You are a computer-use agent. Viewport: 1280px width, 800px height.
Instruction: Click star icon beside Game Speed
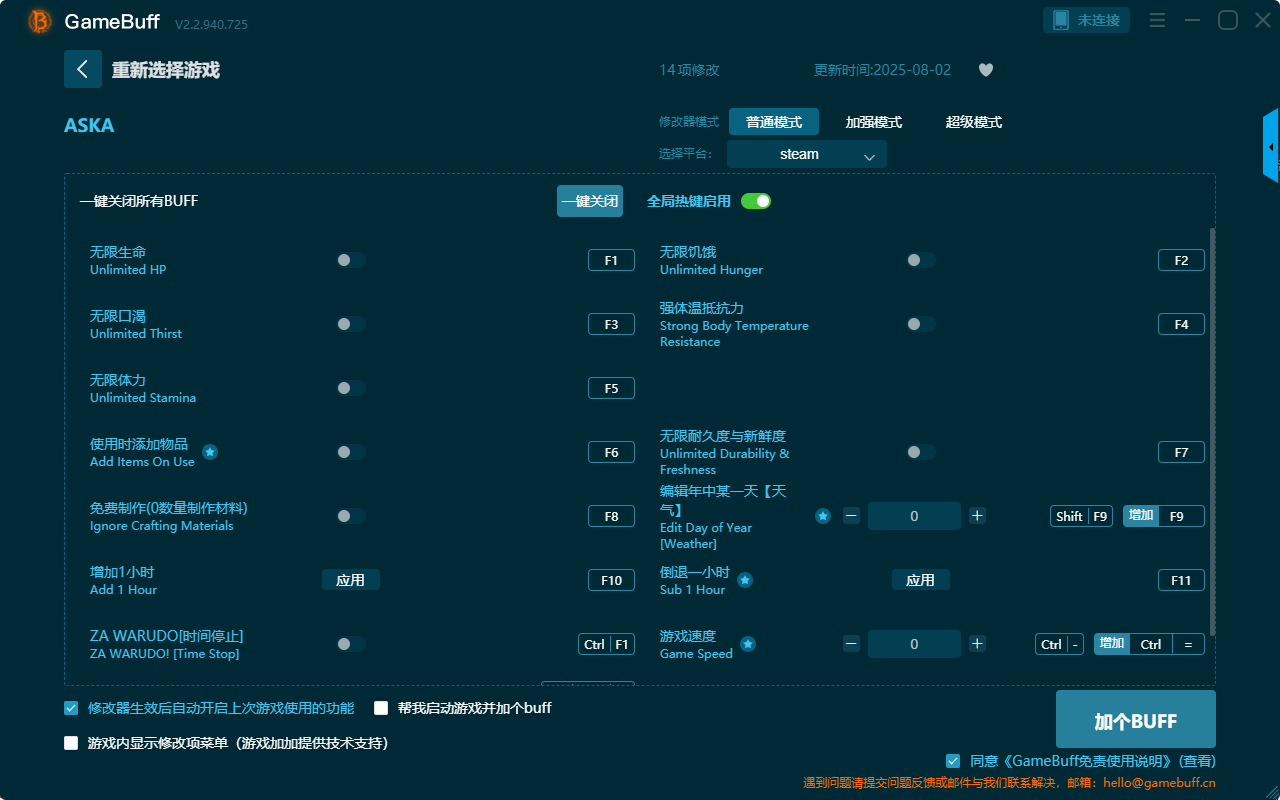[748, 644]
